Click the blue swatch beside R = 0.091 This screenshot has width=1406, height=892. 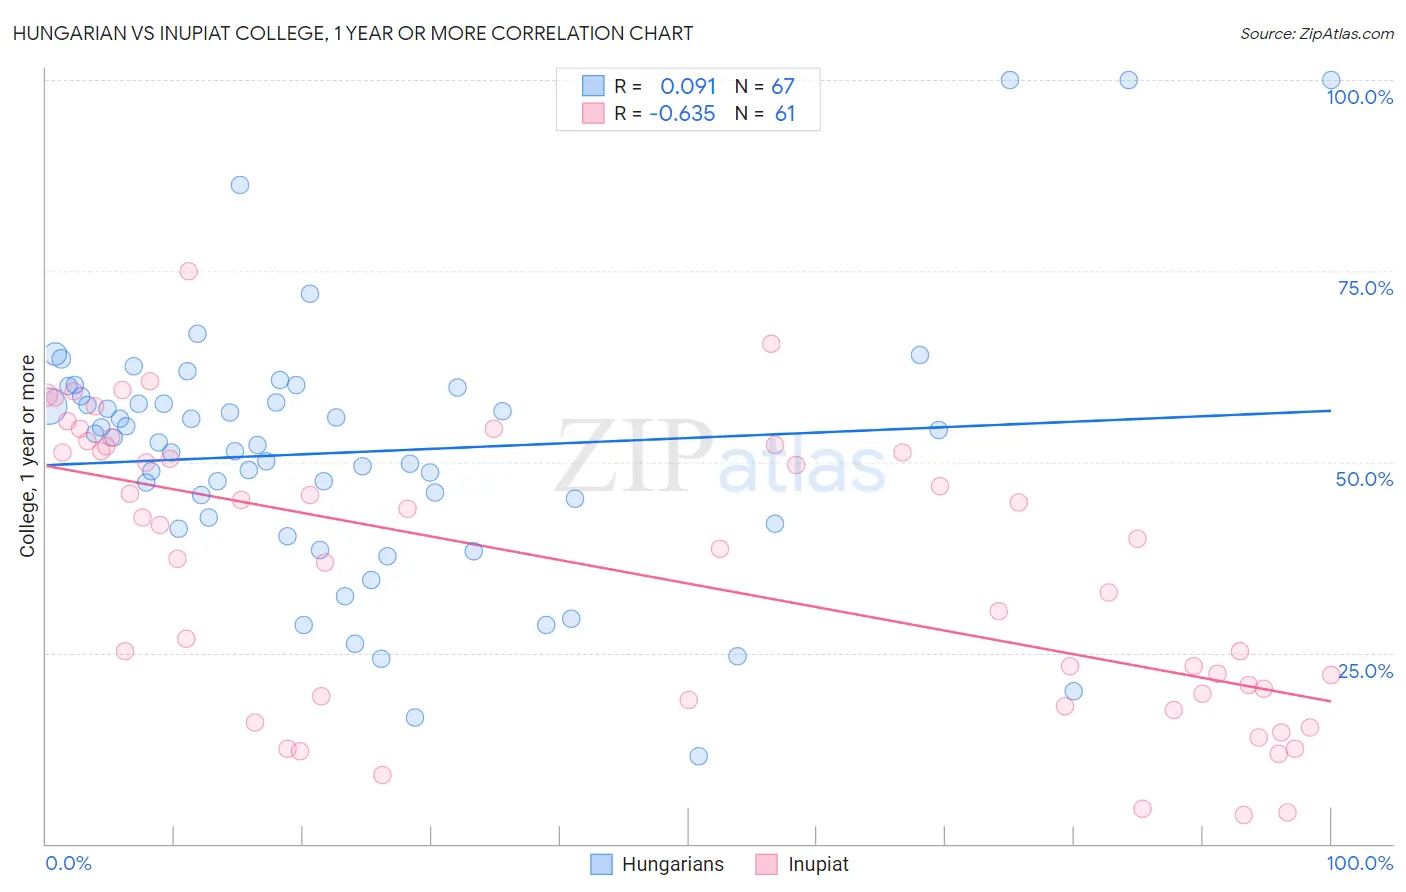click(x=594, y=86)
